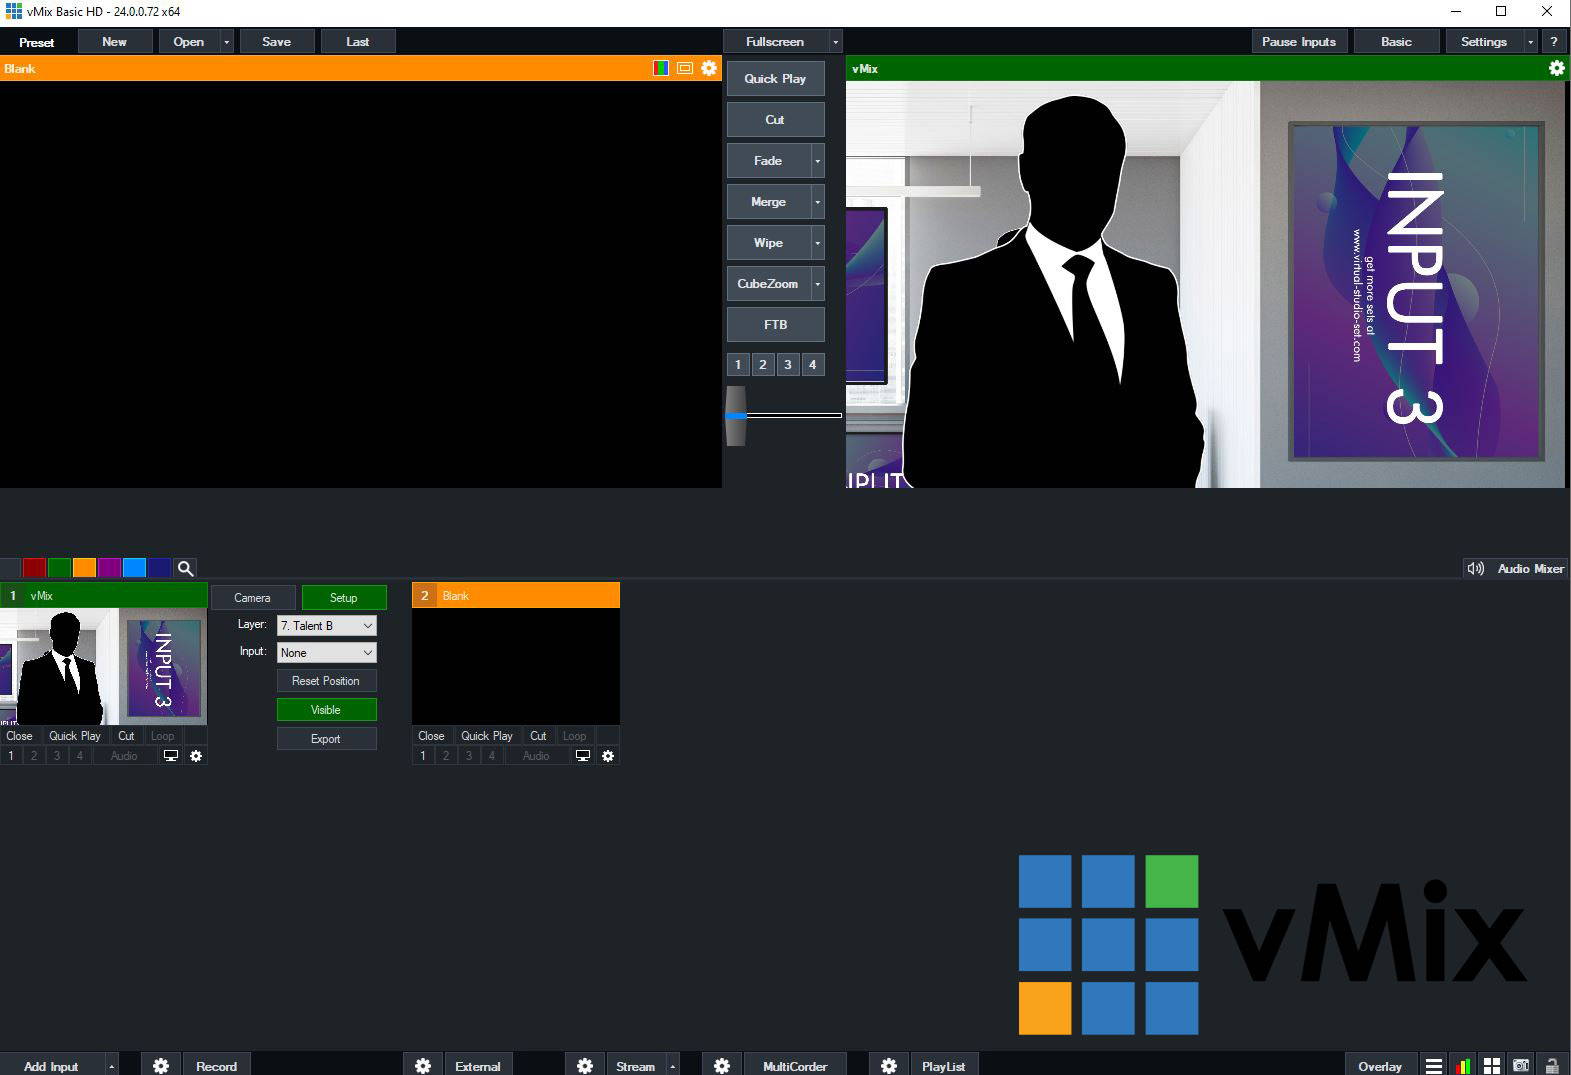Toggle overlay 2 on input 2 Blank
The width and height of the screenshot is (1571, 1075).
tap(446, 756)
